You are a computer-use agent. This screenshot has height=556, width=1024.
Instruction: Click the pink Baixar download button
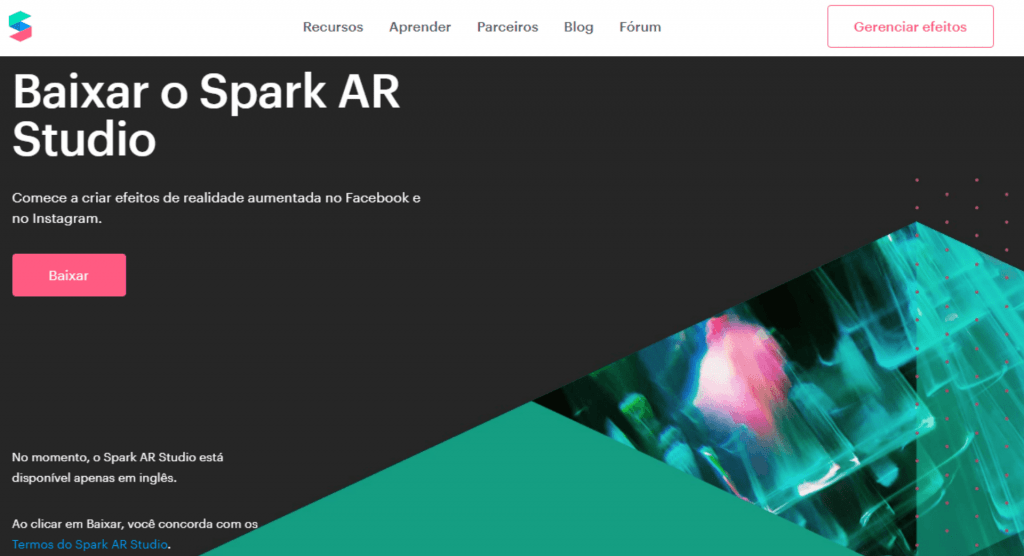pyautogui.click(x=69, y=275)
